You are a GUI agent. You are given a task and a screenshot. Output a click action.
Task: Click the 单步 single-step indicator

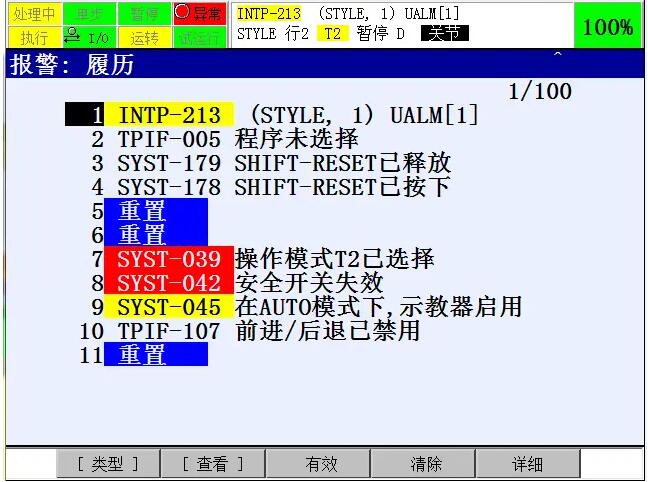[89, 14]
